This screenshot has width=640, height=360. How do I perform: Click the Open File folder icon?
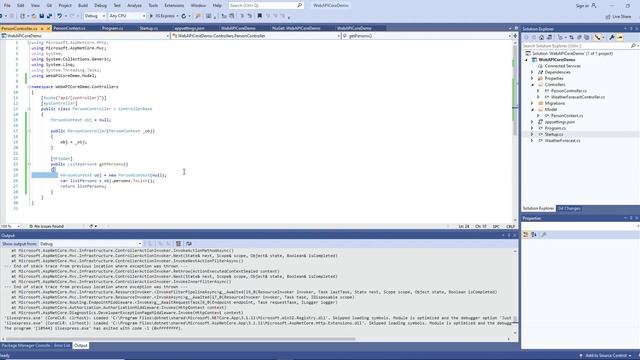pos(34,16)
